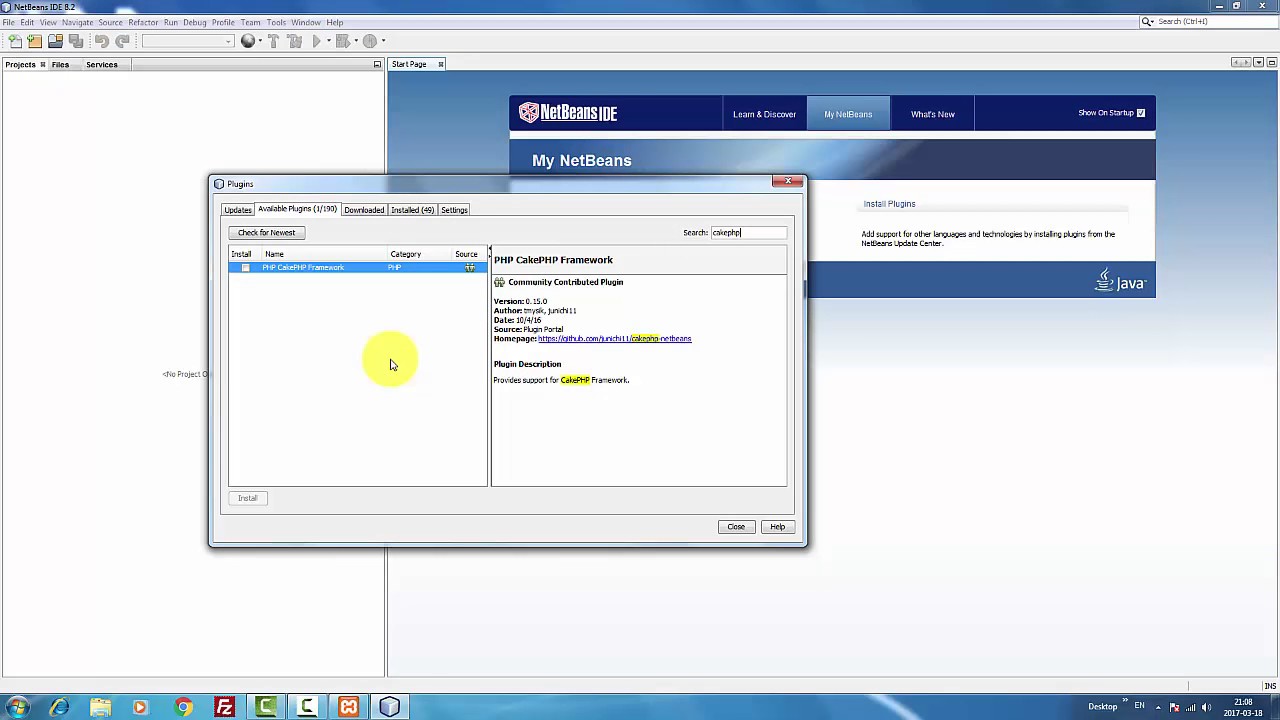Image resolution: width=1280 pixels, height=720 pixels.
Task: Click the Install button in Plugins dialog
Action: tap(247, 498)
